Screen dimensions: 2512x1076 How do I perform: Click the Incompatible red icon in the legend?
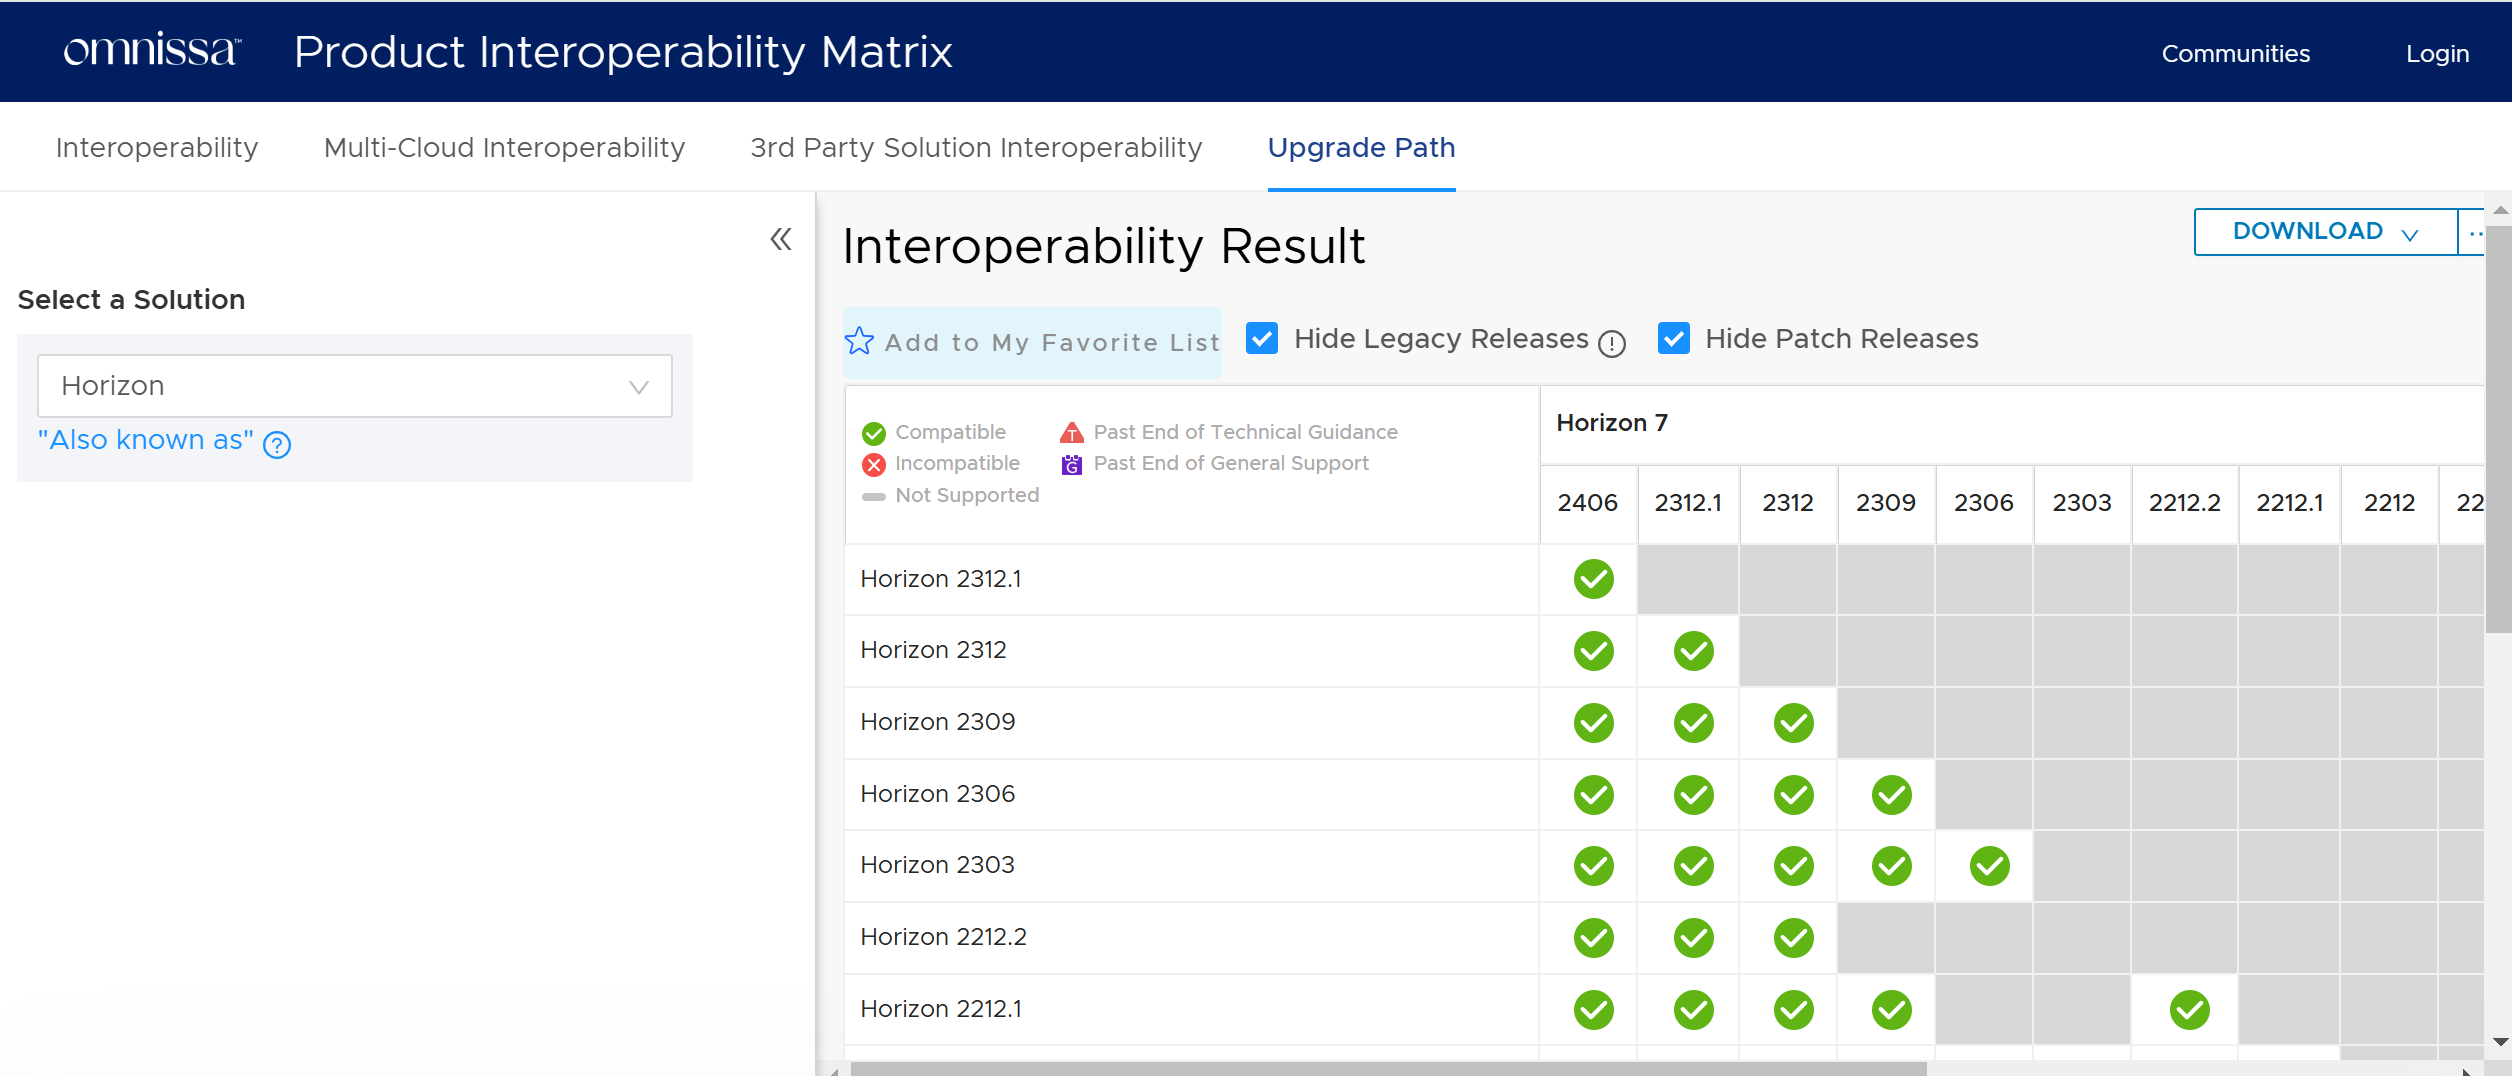point(874,463)
